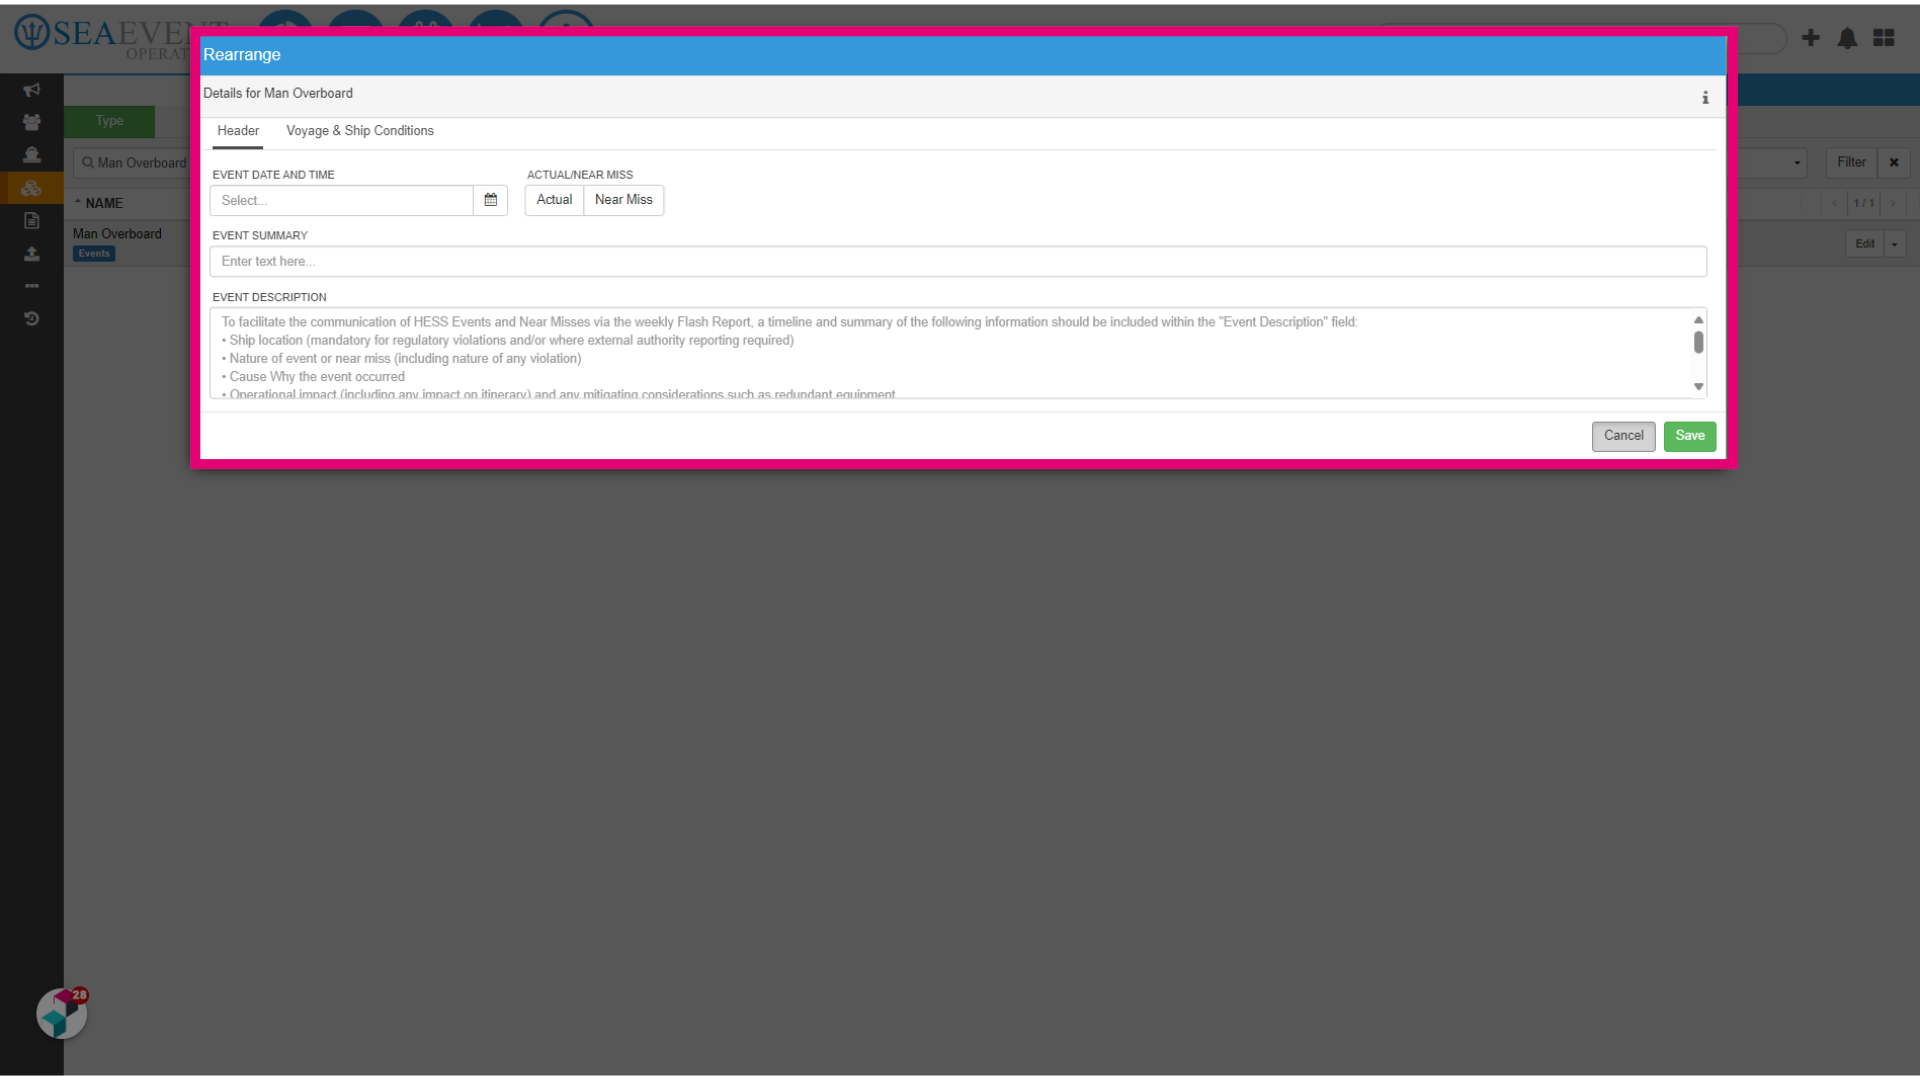Switch to the Header tab
Viewport: 1920px width, 1080px height.
[x=238, y=131]
